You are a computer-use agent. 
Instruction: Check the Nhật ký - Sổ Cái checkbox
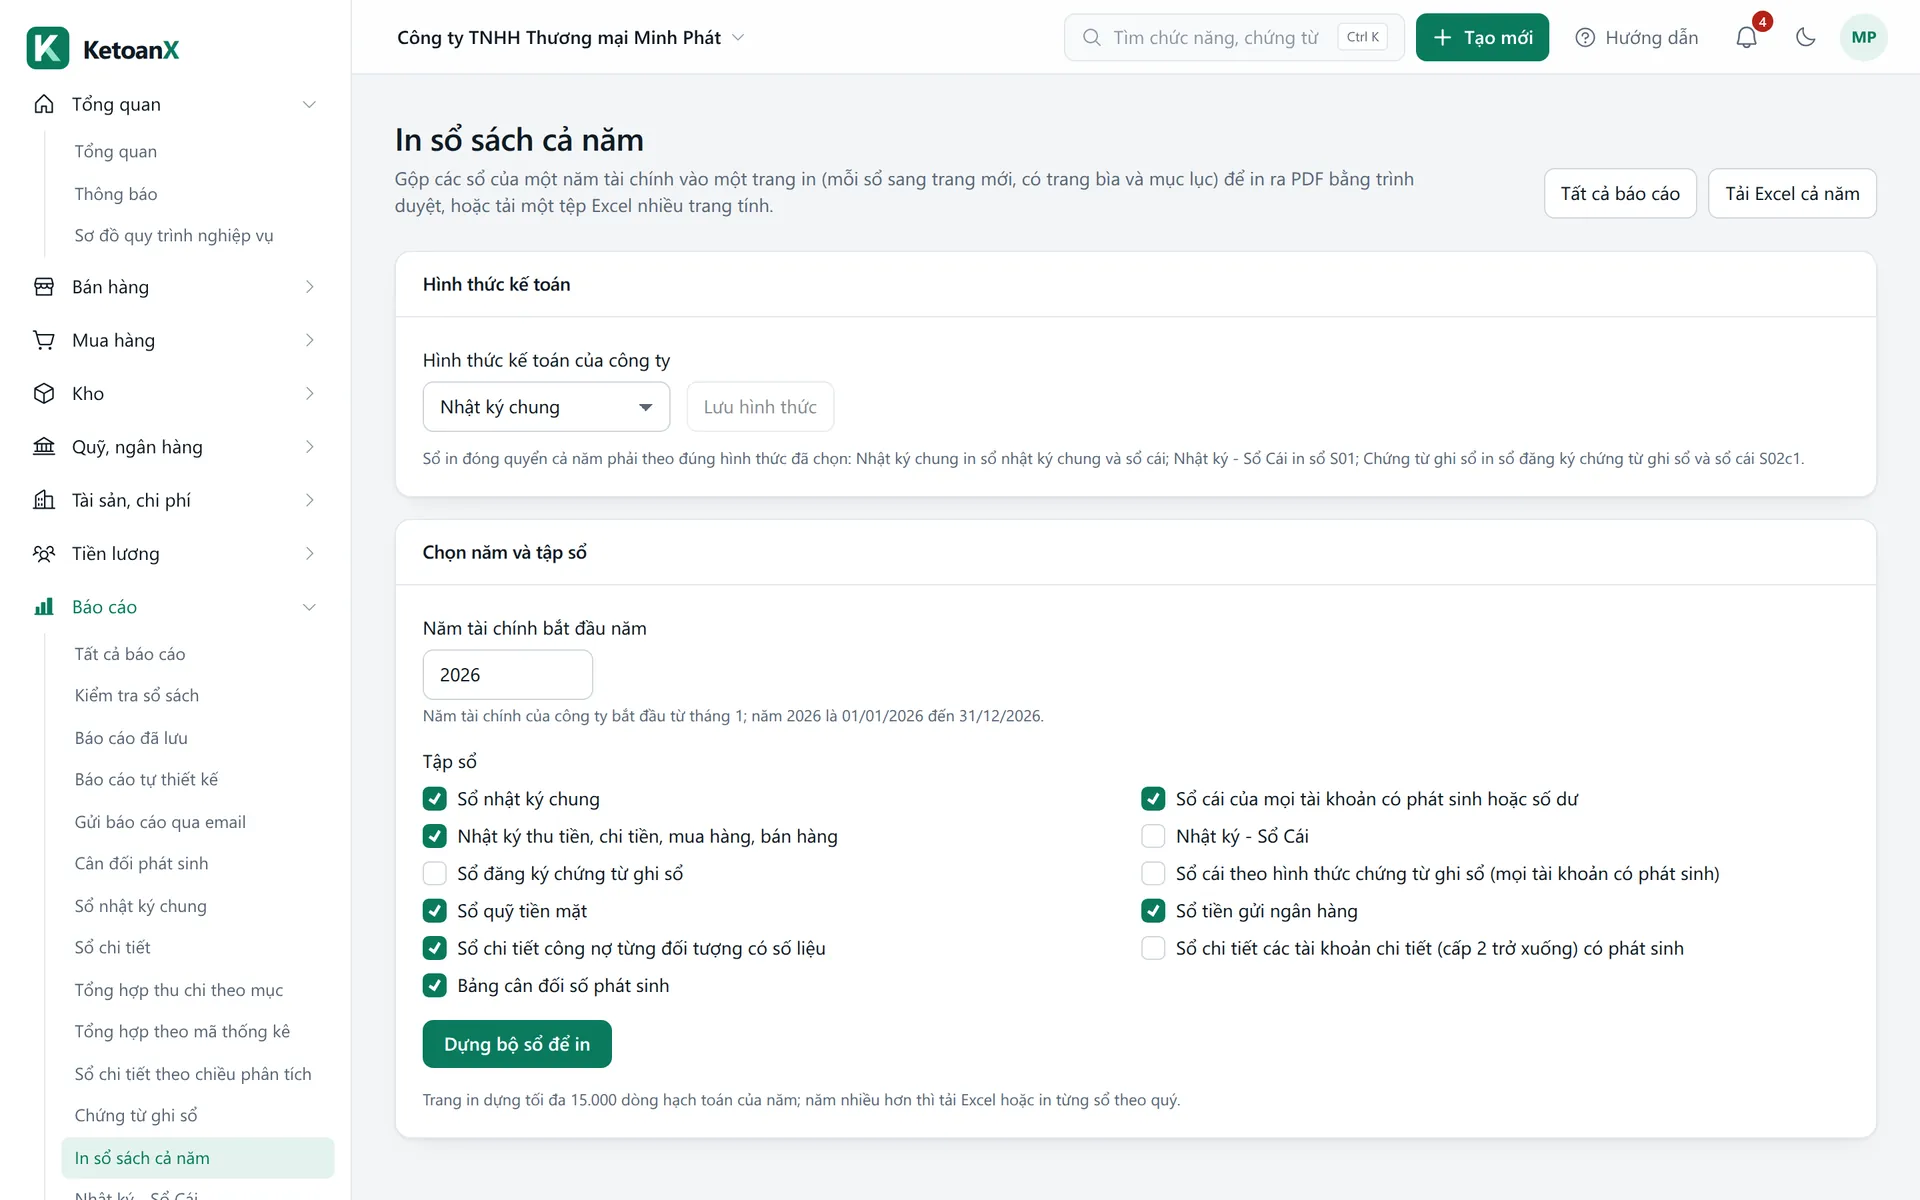pyautogui.click(x=1153, y=836)
